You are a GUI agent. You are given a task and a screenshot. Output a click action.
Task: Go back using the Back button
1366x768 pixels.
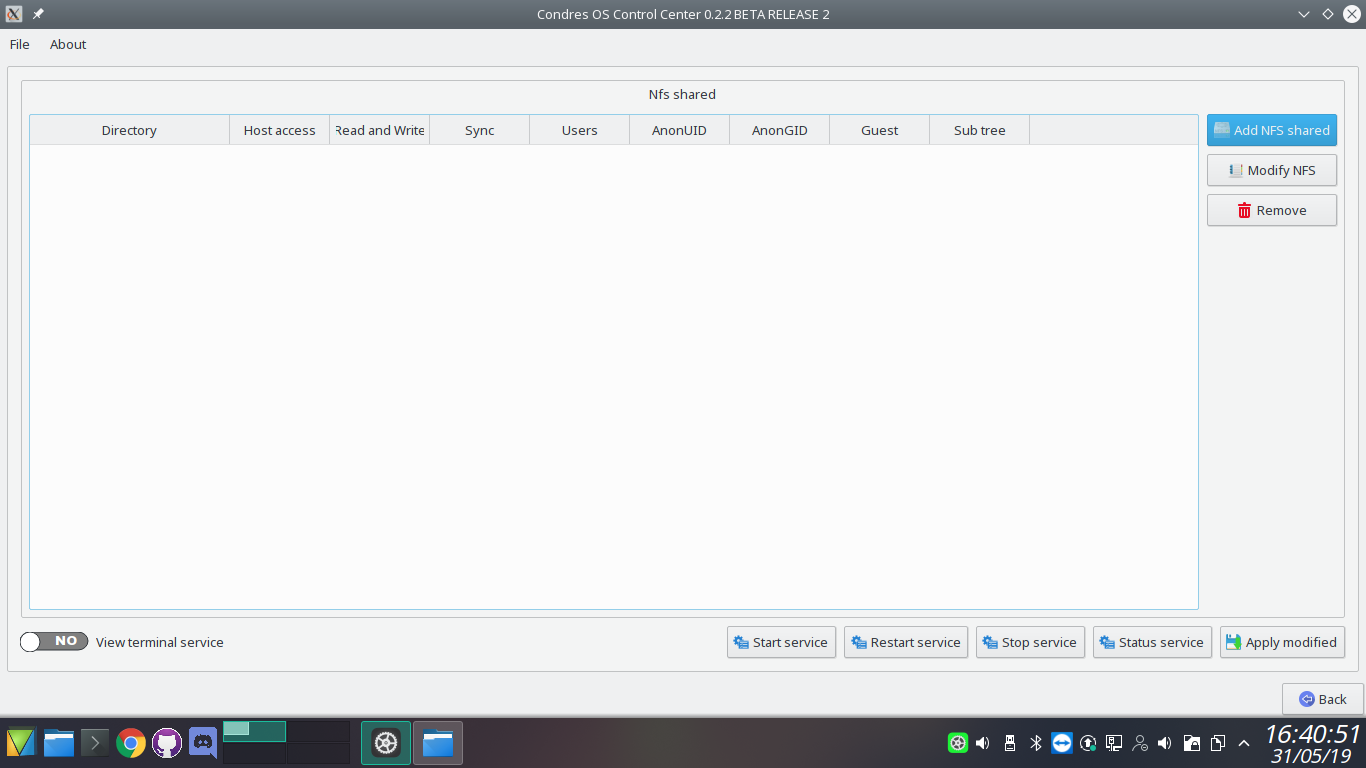[1322, 699]
